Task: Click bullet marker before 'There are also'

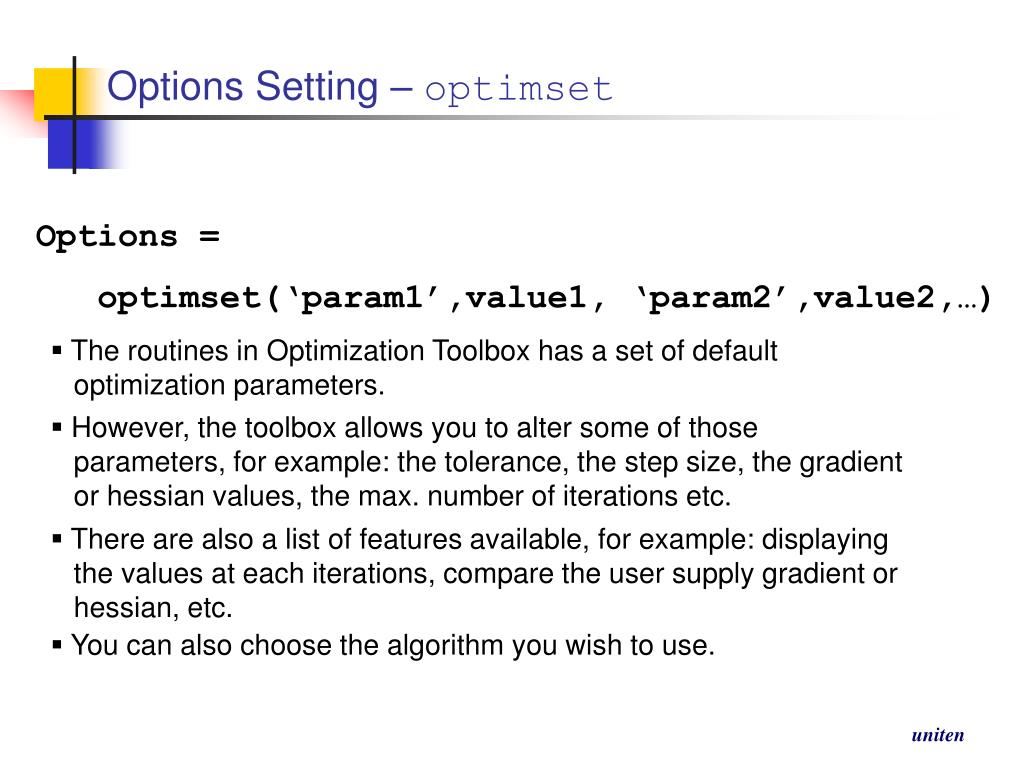Action: [57, 539]
